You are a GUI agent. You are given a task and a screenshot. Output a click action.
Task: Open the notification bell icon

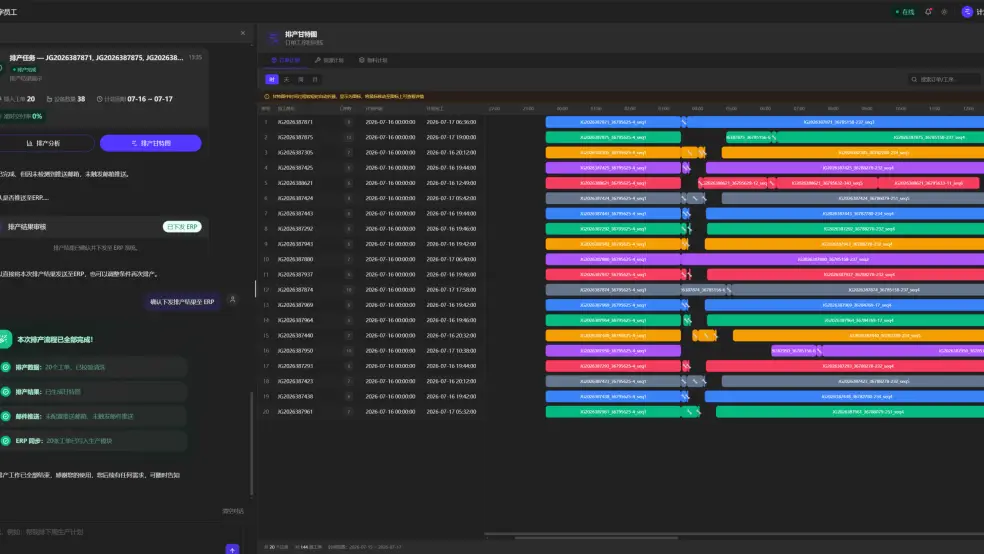click(928, 11)
